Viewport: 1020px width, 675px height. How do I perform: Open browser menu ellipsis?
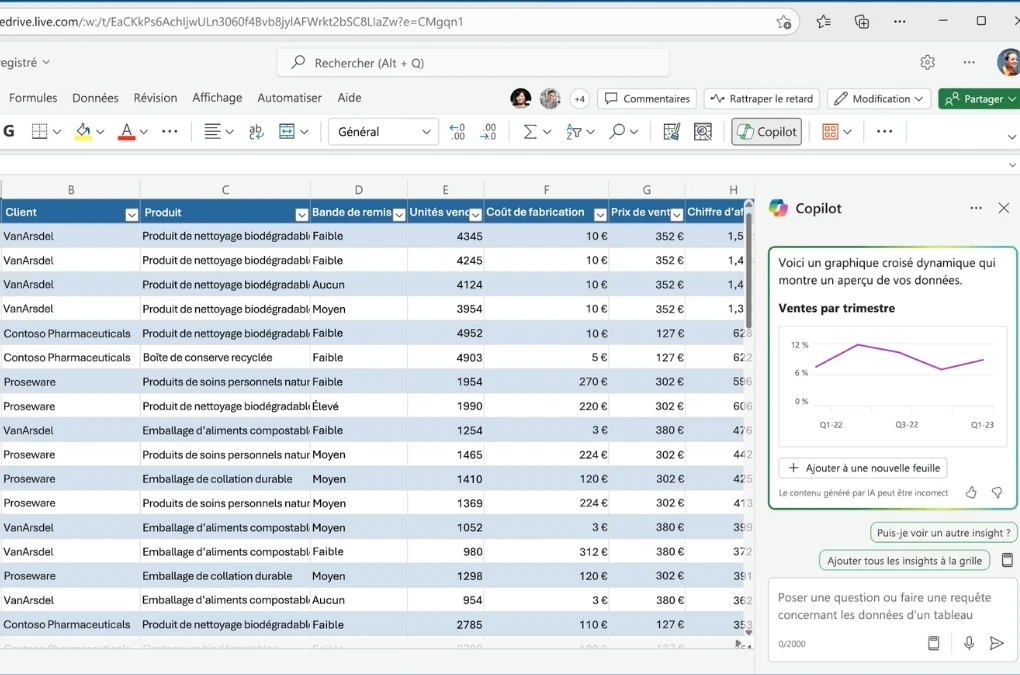coord(900,21)
